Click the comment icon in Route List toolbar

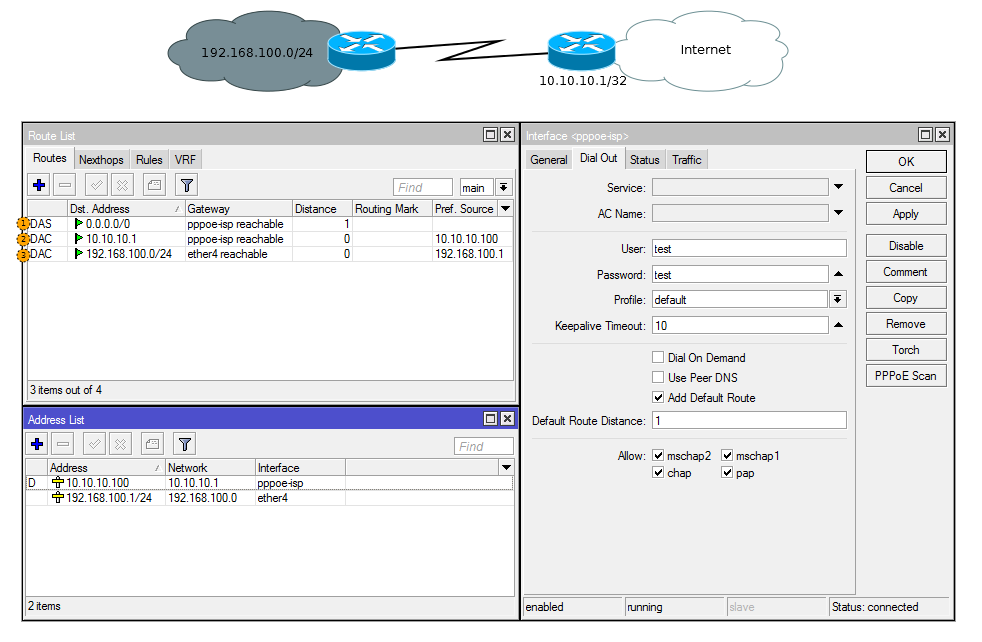[154, 185]
